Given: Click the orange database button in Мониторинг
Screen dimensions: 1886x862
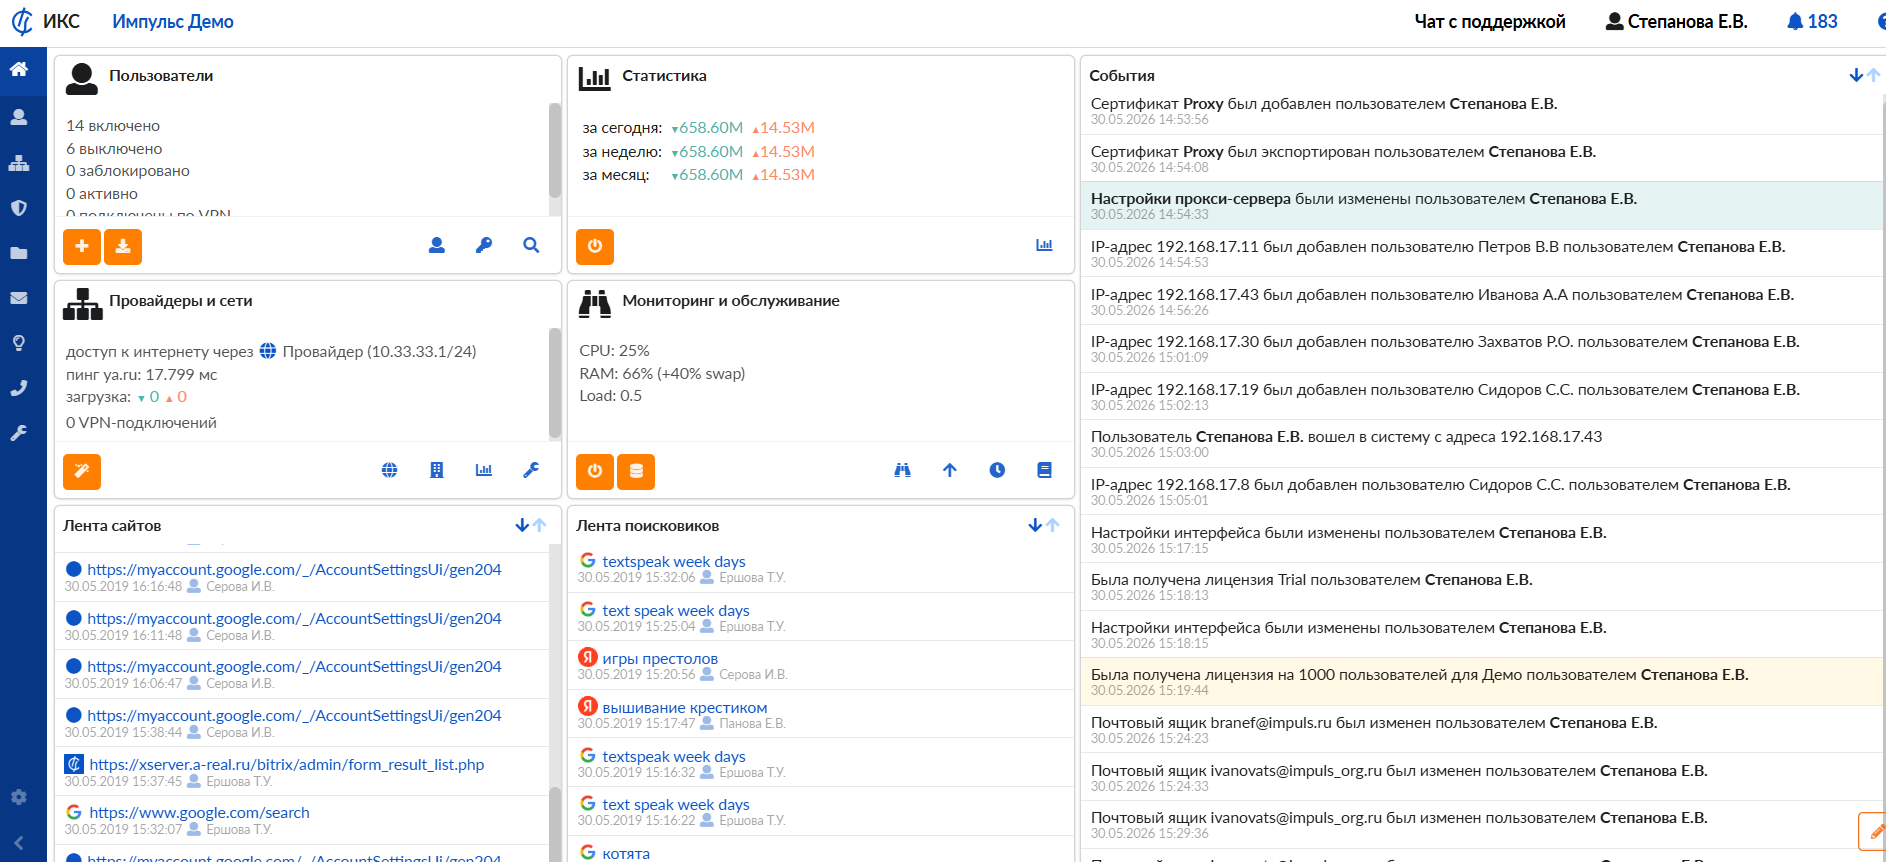Looking at the screenshot, I should tap(636, 471).
